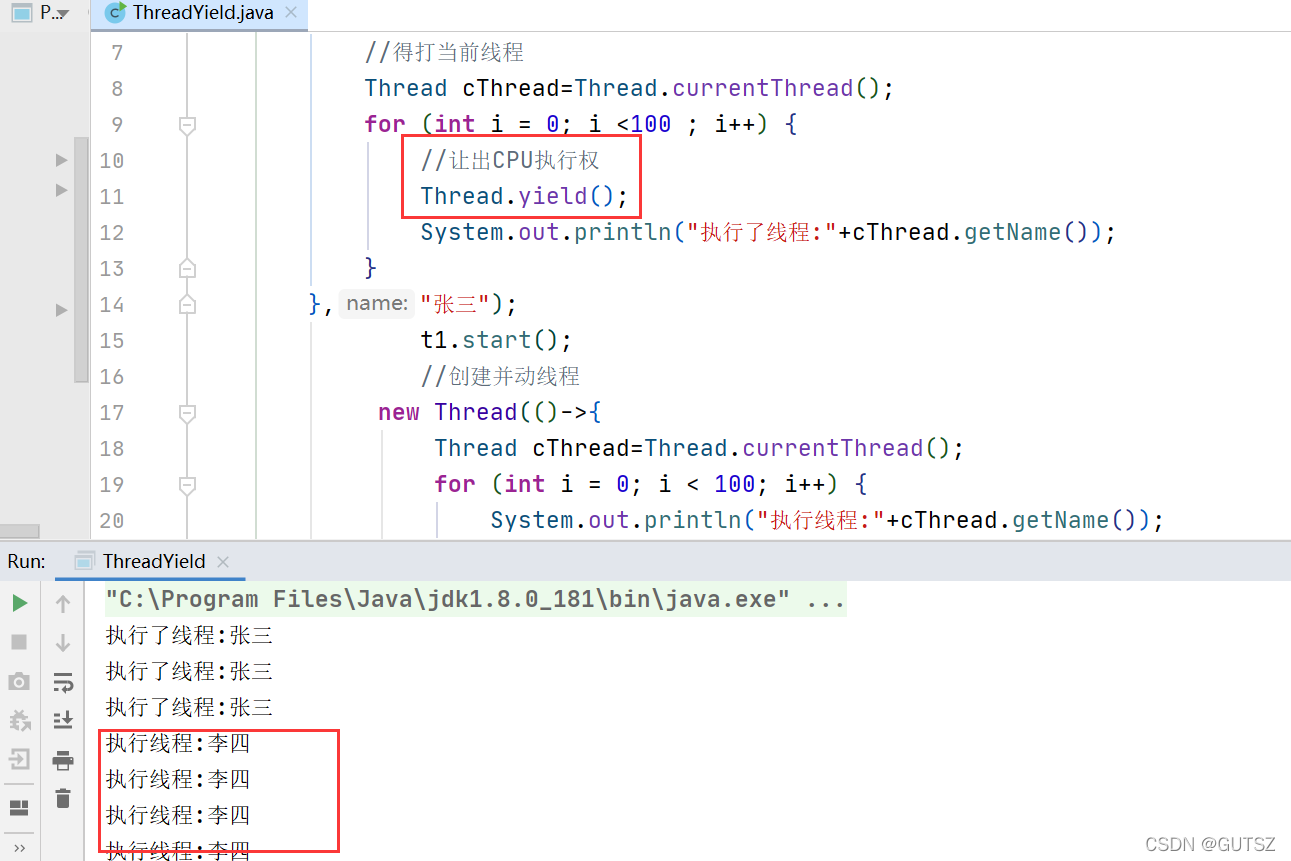Viewport: 1291px width, 861px height.
Task: Jump up the stack trace arrow
Action: [63, 603]
